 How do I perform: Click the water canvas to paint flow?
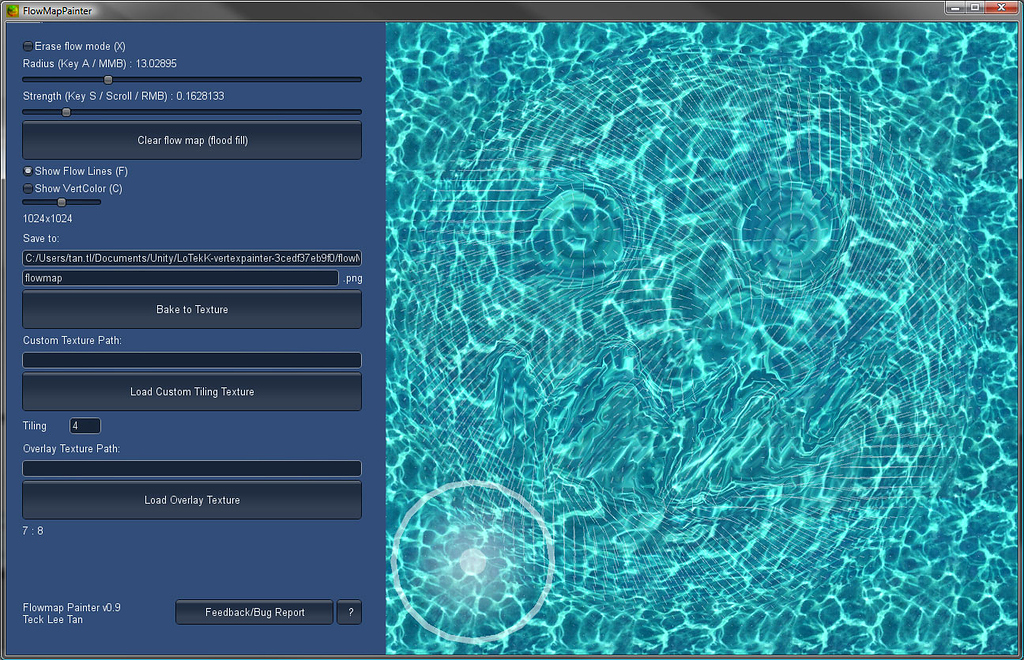(x=700, y=330)
